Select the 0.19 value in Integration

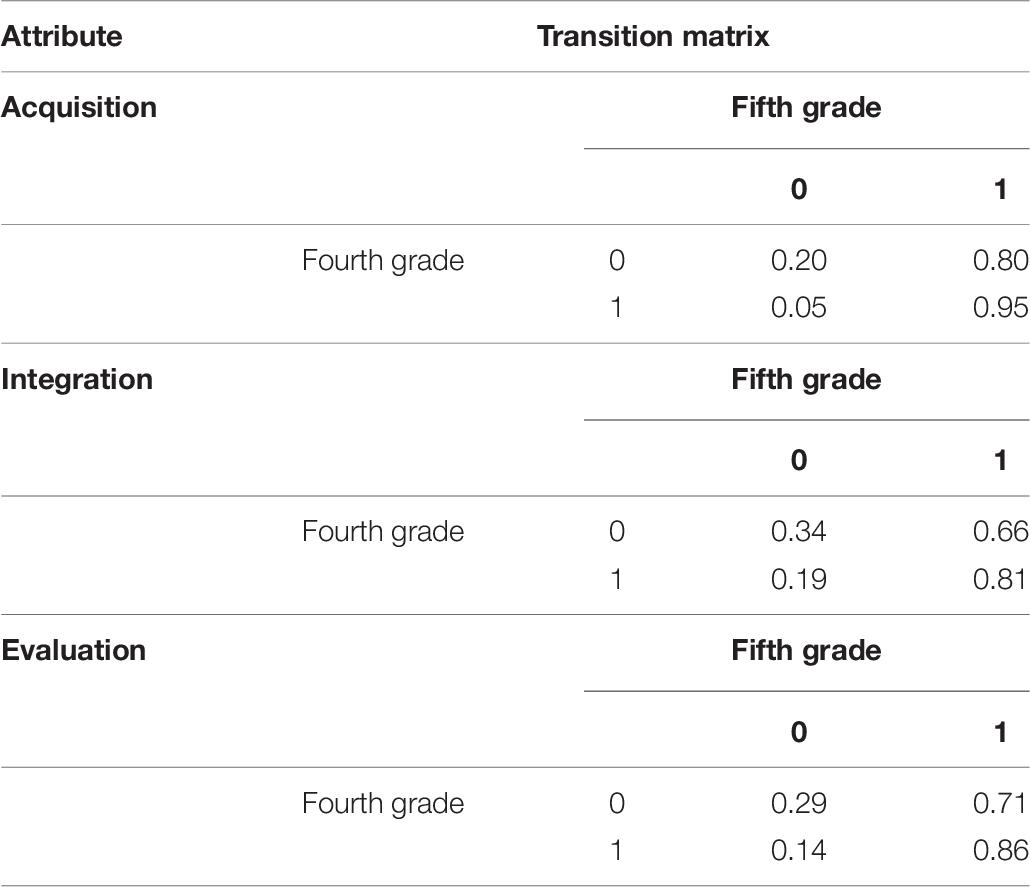pyautogui.click(x=799, y=580)
